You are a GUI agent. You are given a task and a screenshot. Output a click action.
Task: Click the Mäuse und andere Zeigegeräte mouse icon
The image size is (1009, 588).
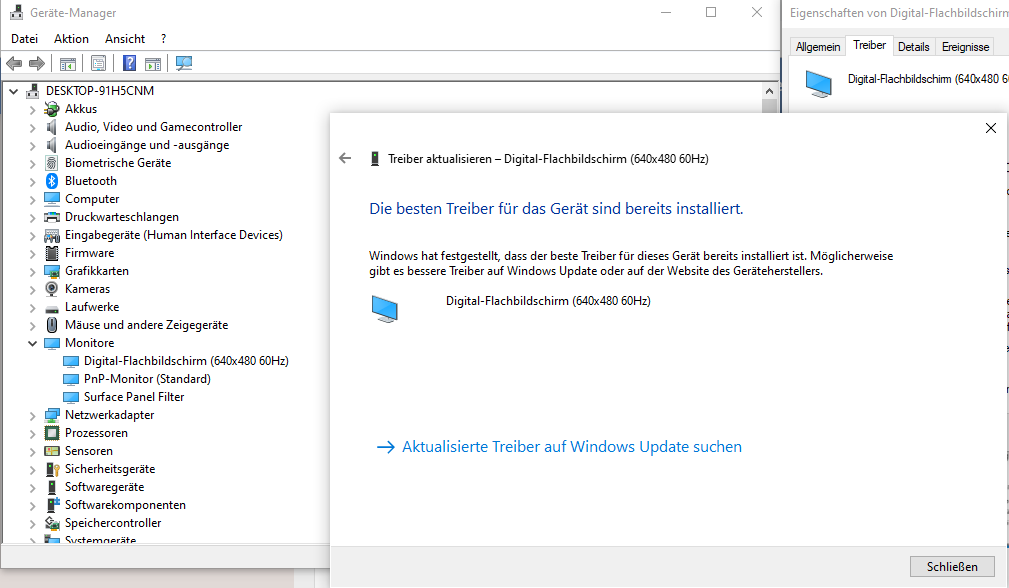[x=52, y=325]
